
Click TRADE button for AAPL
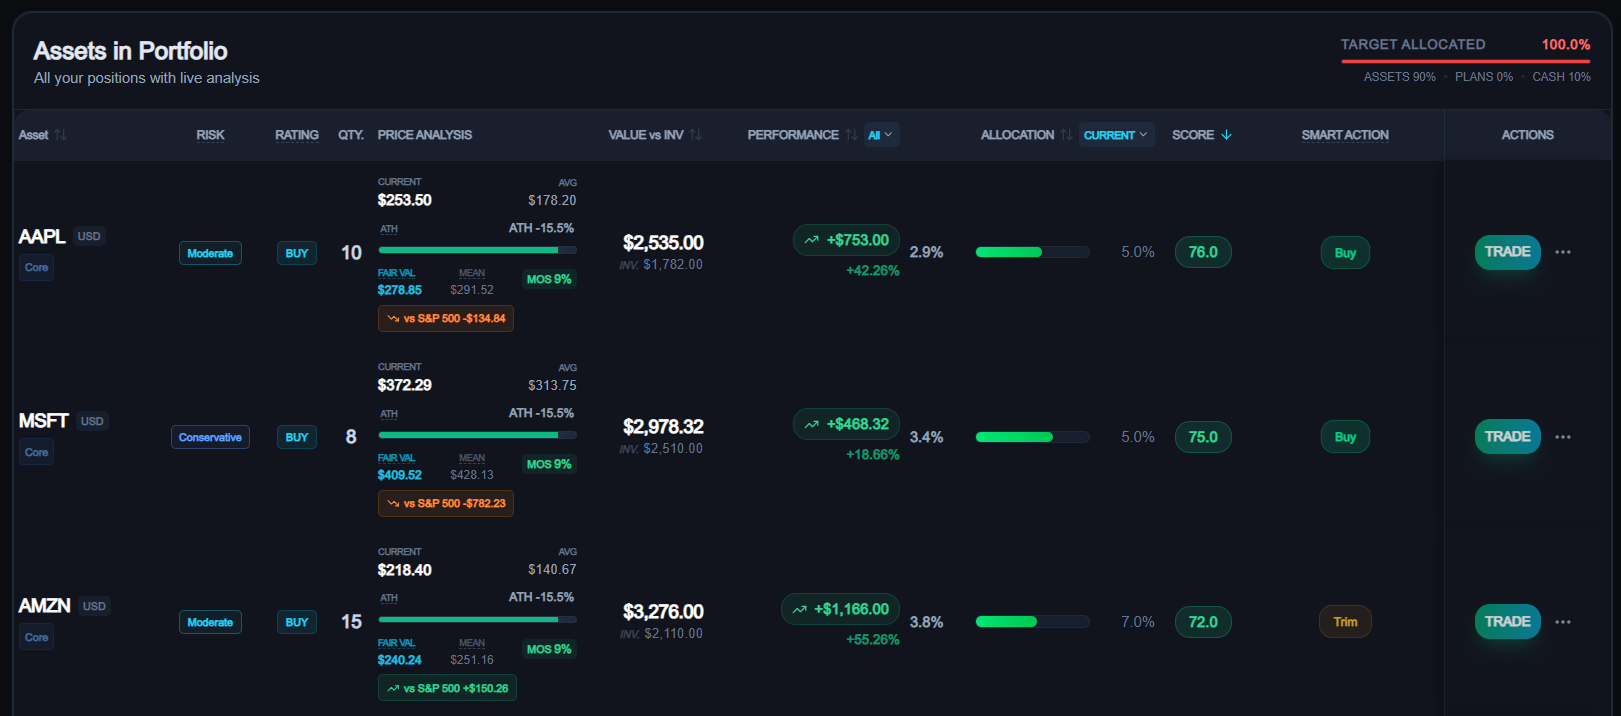point(1507,252)
